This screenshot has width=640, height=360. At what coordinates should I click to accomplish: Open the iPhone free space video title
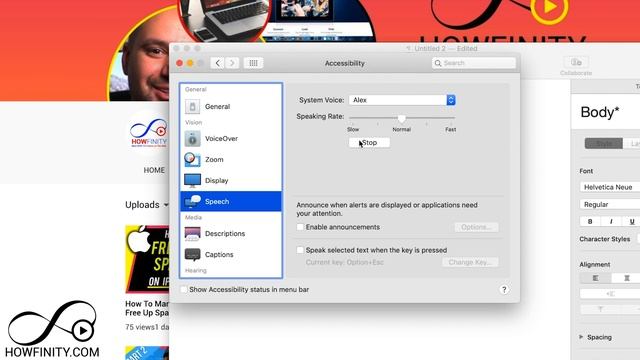(147, 308)
